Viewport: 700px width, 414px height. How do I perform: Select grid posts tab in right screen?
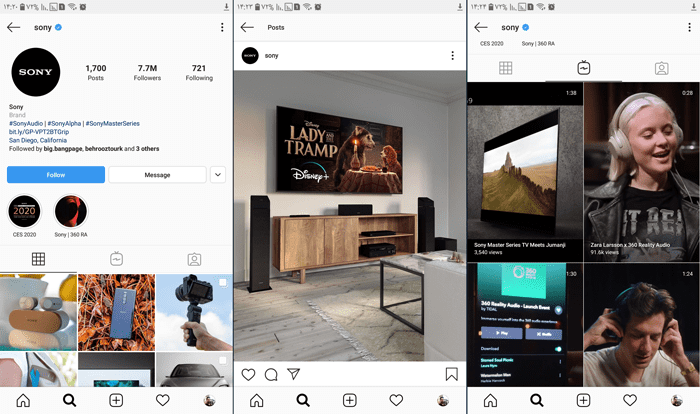pyautogui.click(x=506, y=68)
